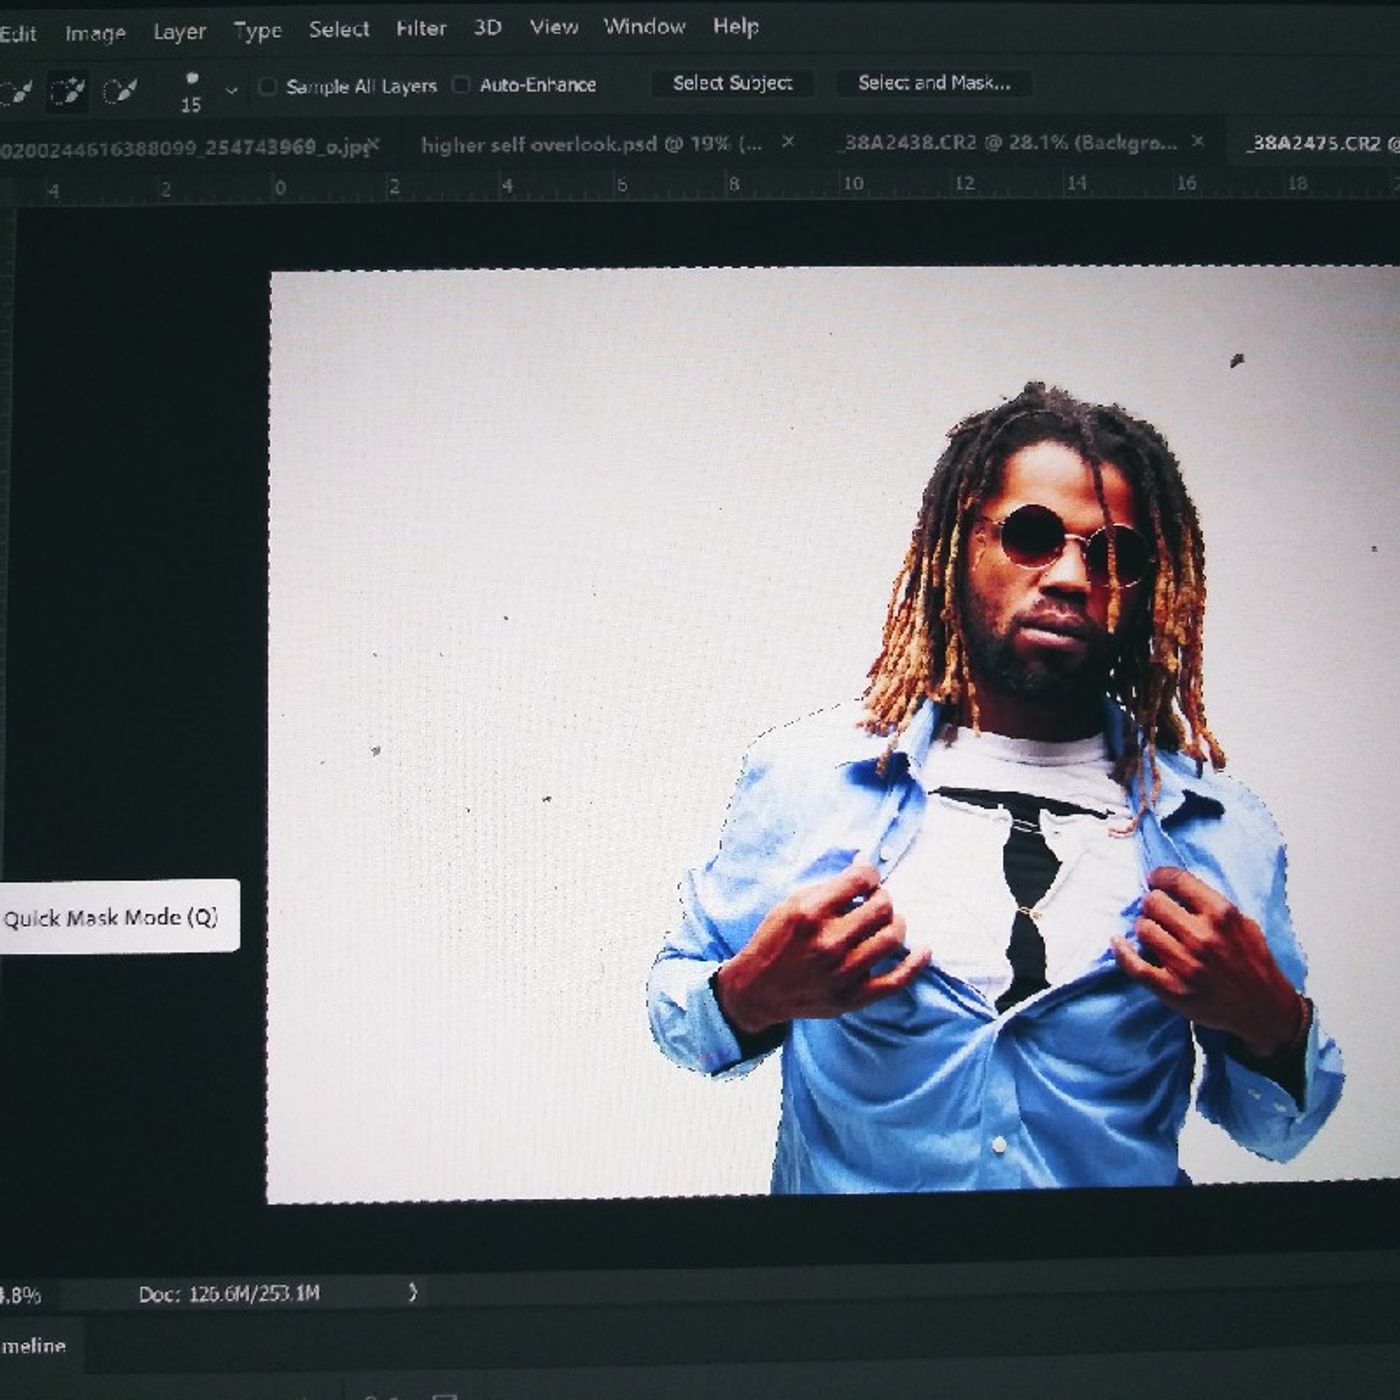1400x1400 pixels.
Task: Select the New Selection quick selection mode
Action: 14,92
